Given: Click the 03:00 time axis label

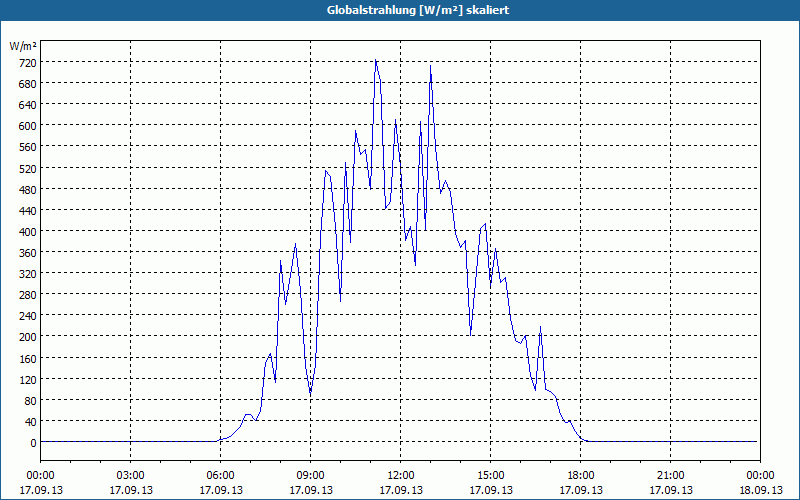Looking at the screenshot, I should pos(131,476).
